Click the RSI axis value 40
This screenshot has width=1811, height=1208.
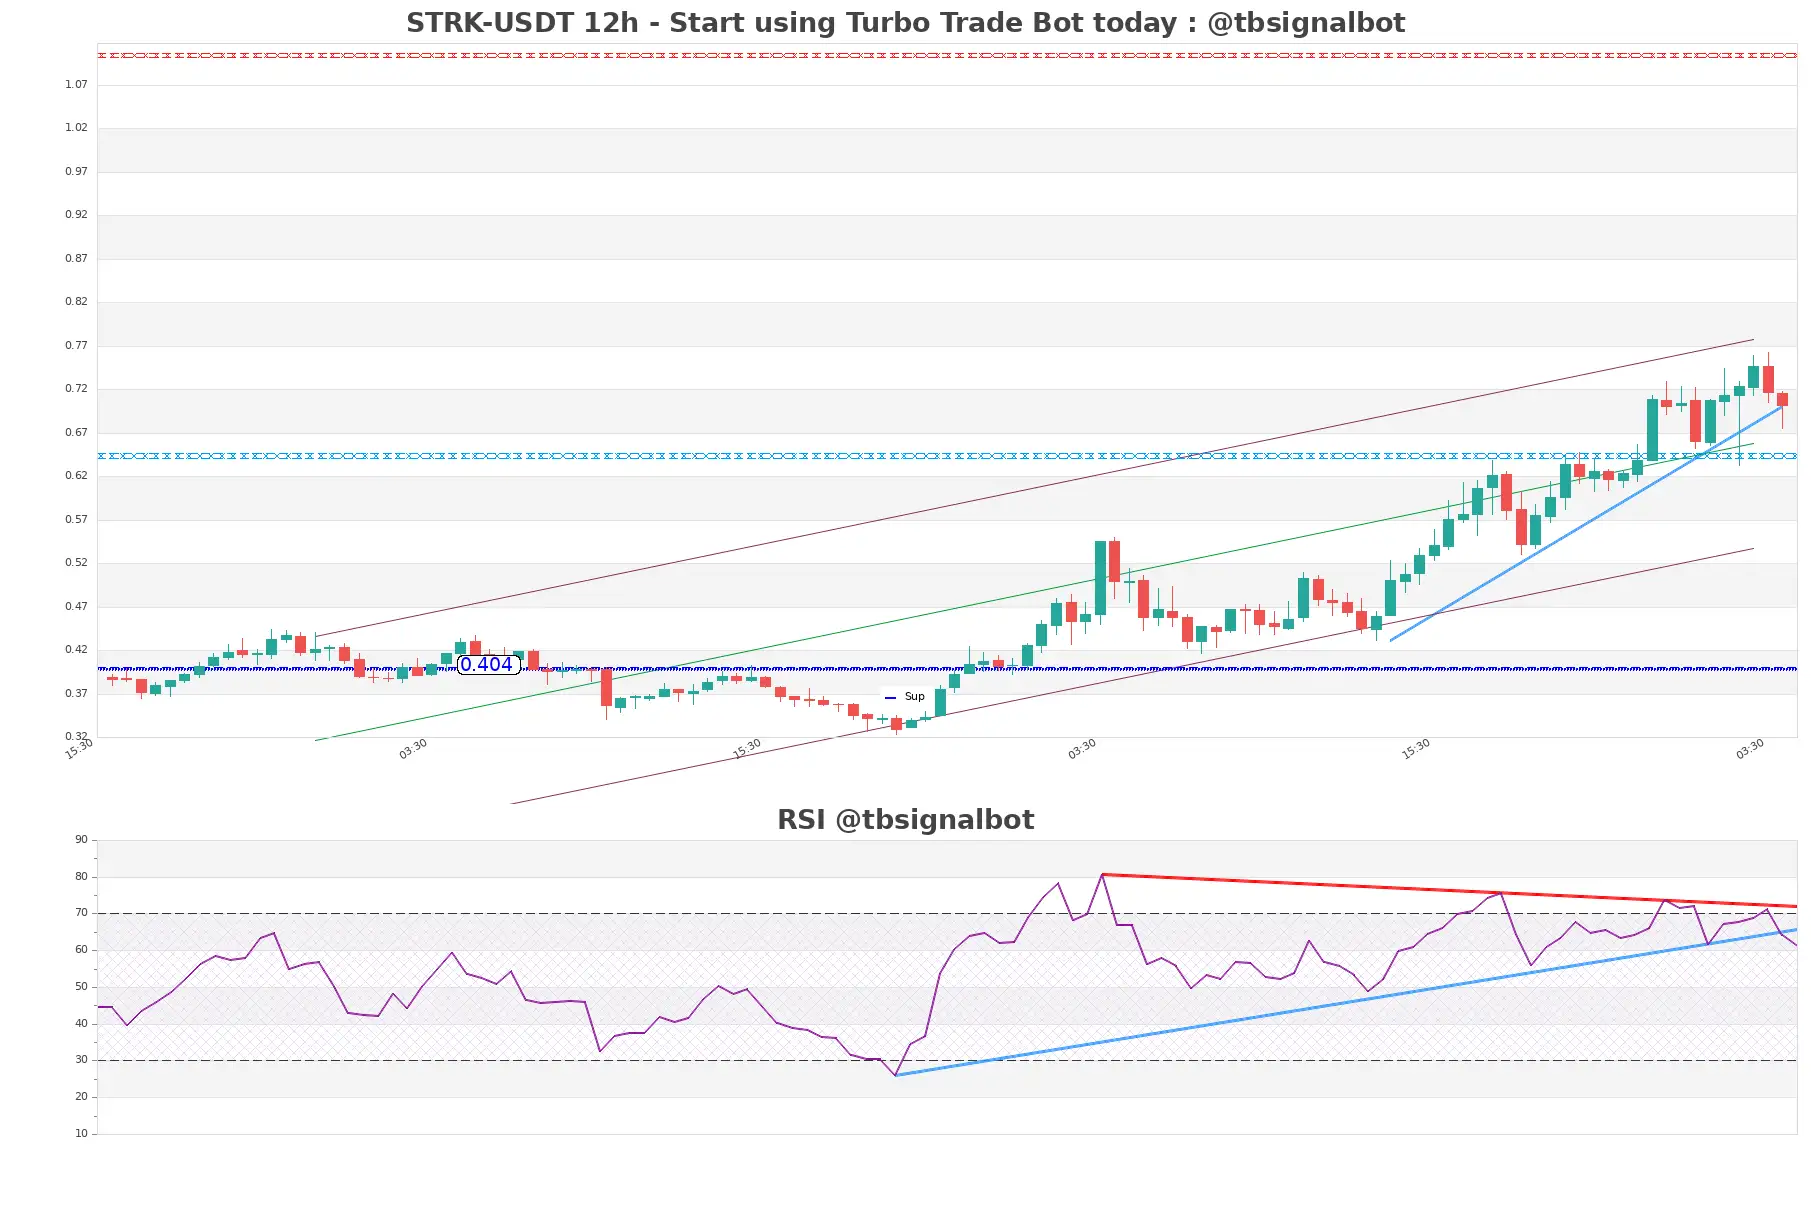point(81,1024)
